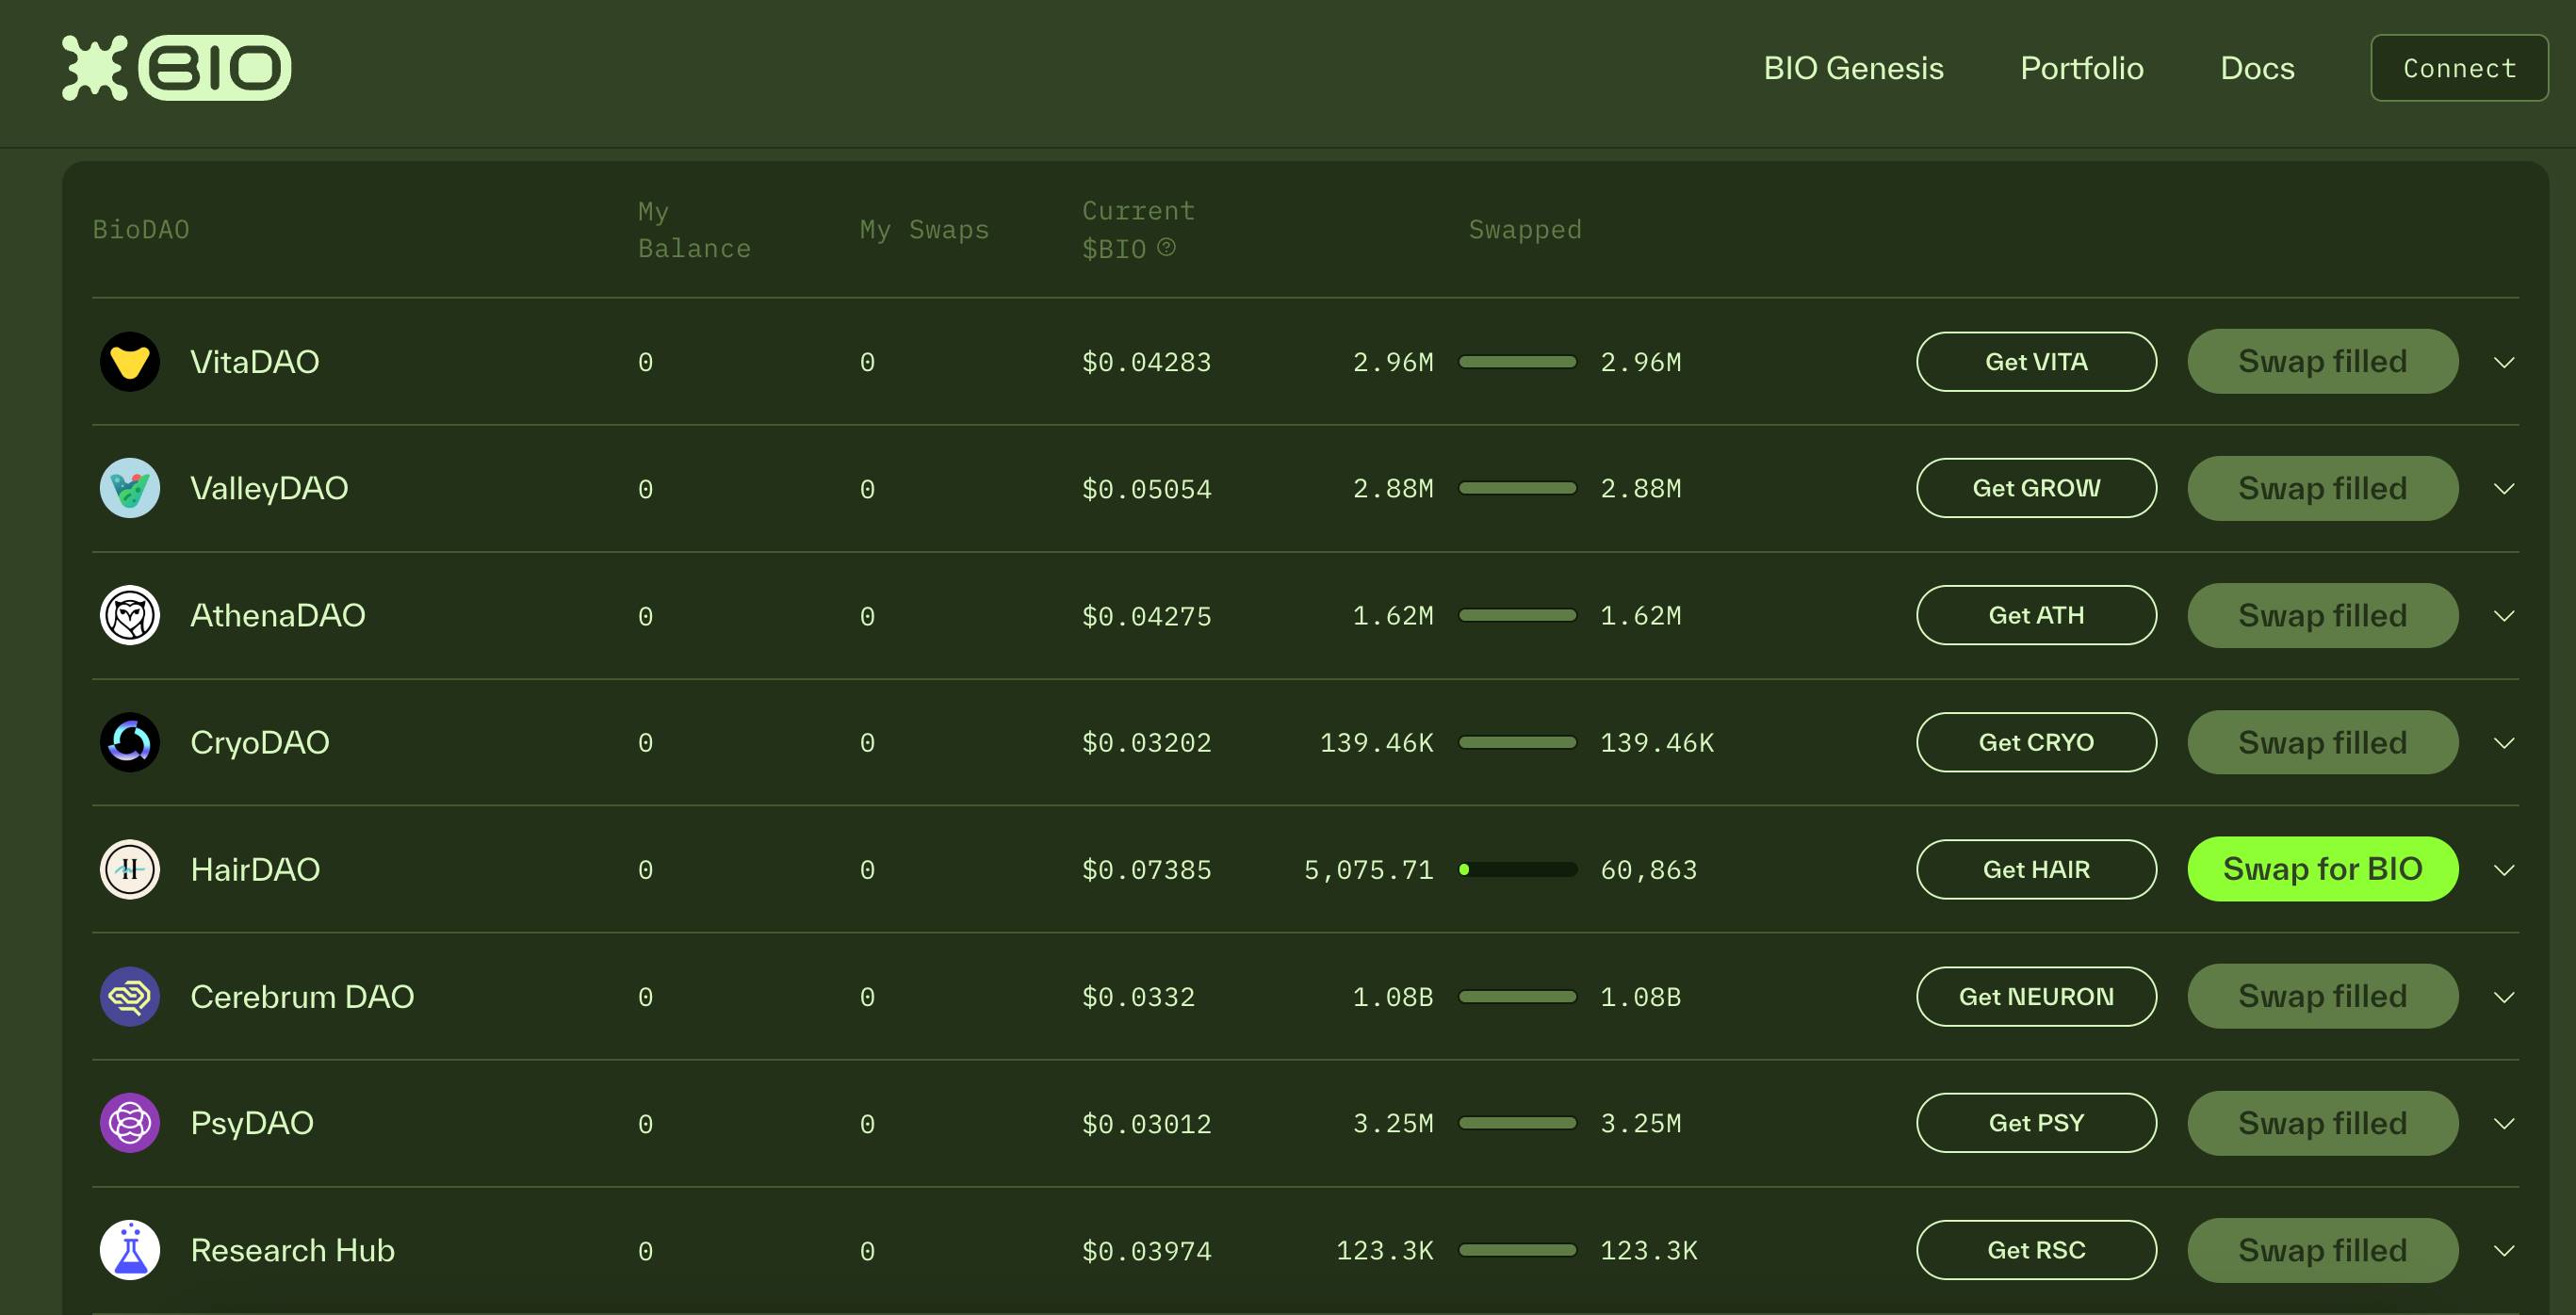Click Connect wallet button
This screenshot has width=2576, height=1315.
tap(2460, 67)
